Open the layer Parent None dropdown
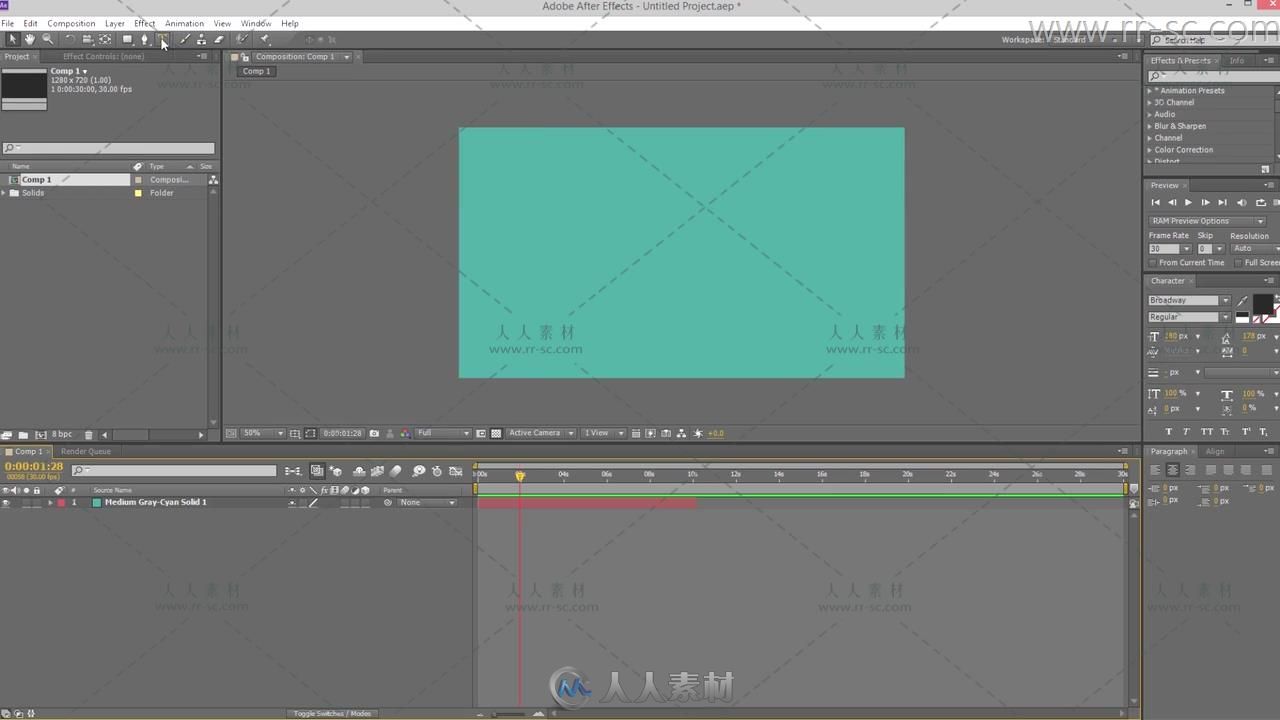 428,503
